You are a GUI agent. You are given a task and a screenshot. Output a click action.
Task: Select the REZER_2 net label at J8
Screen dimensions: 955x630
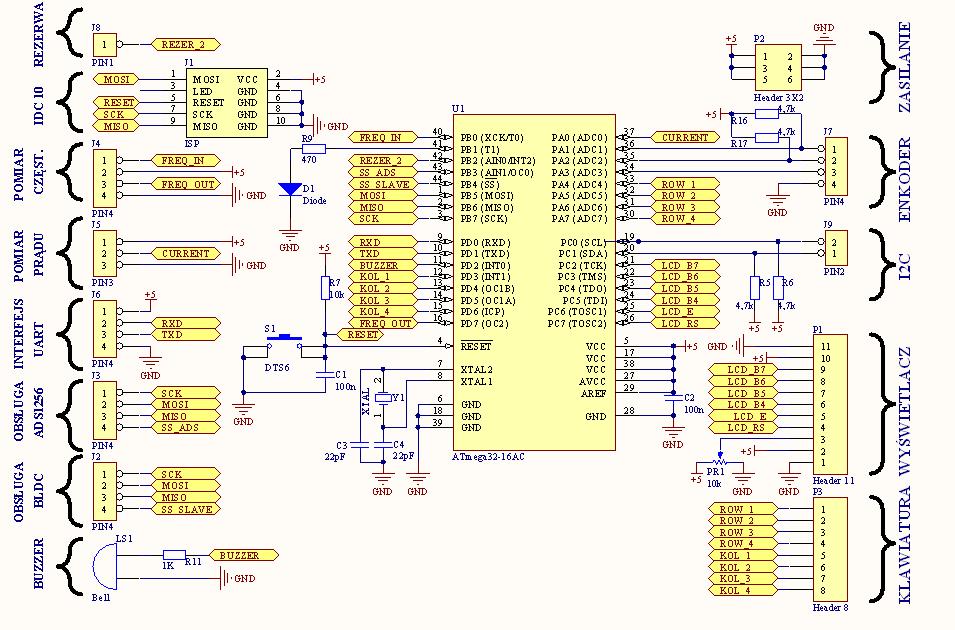(x=186, y=44)
